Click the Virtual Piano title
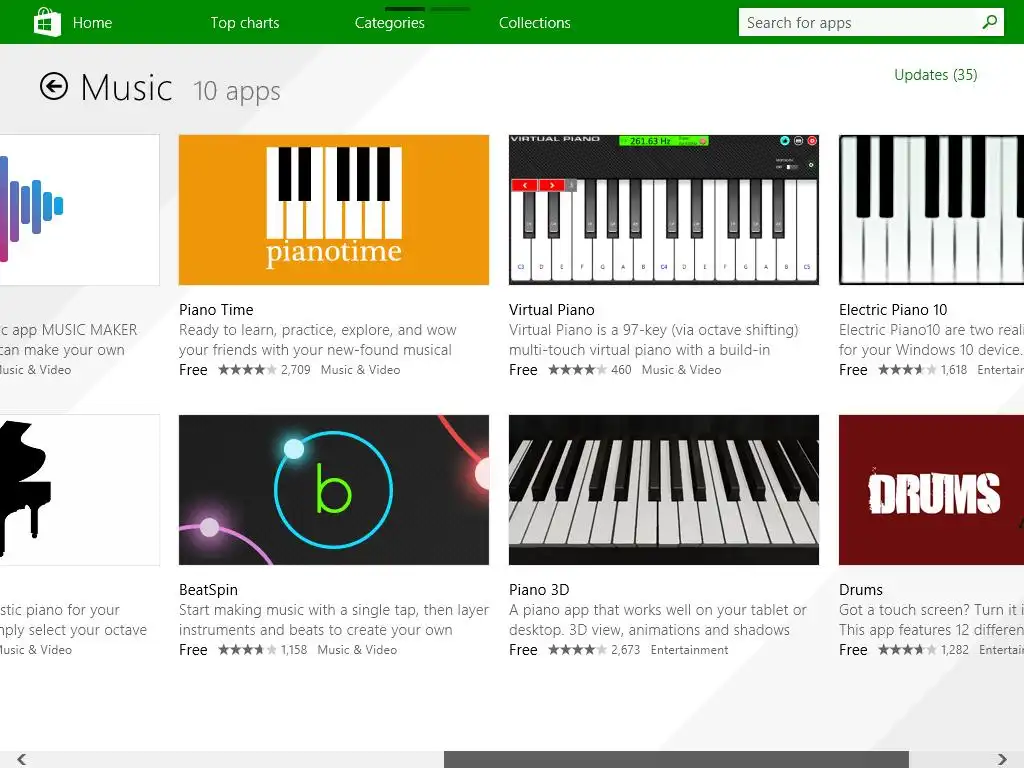The image size is (1024, 768). point(552,310)
